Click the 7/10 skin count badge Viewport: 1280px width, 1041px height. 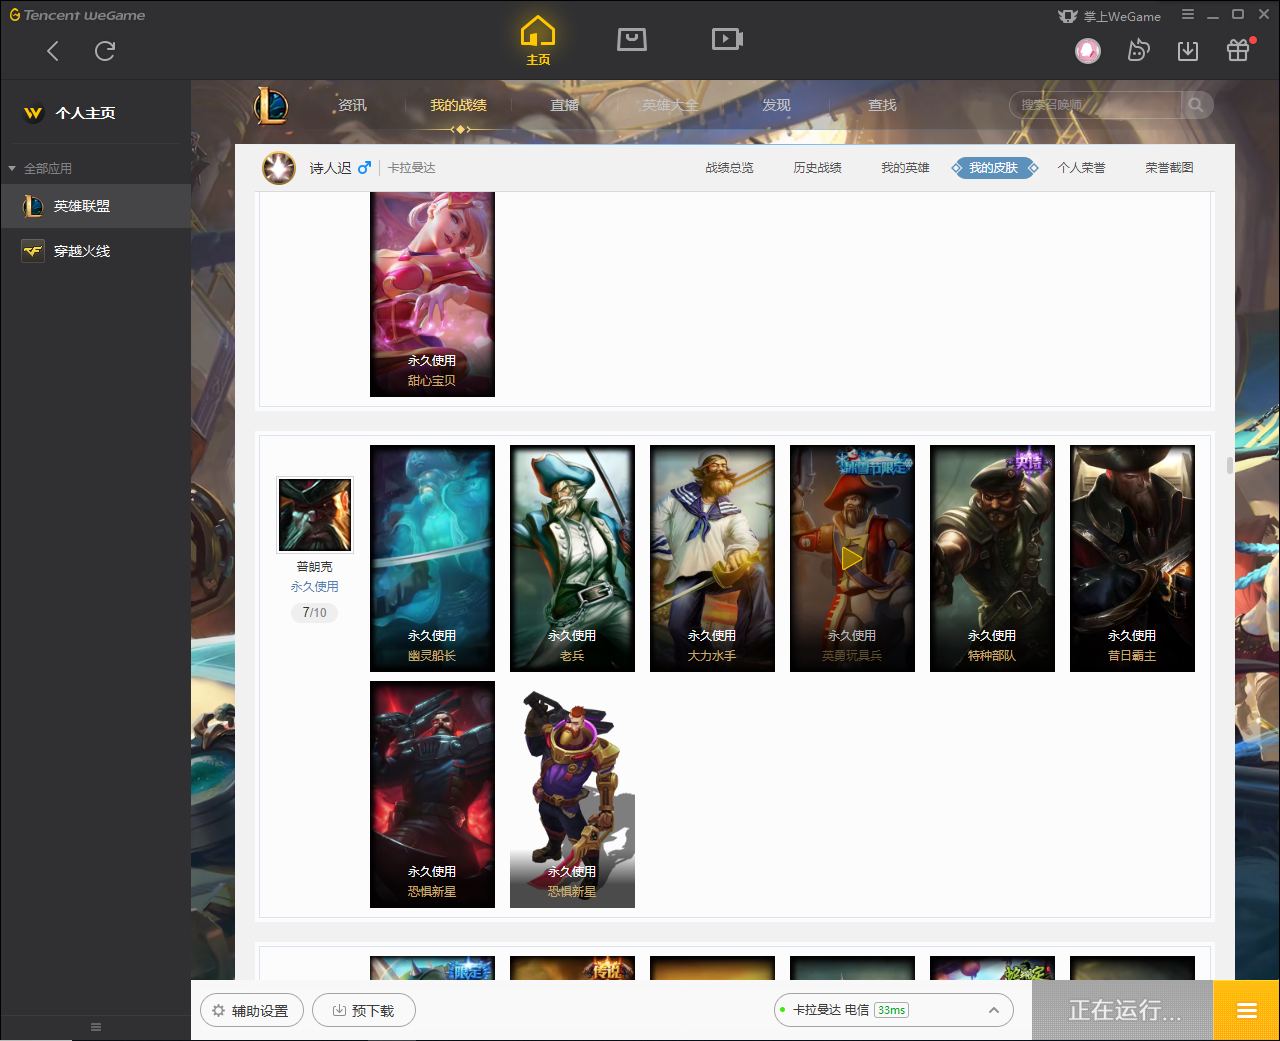314,613
